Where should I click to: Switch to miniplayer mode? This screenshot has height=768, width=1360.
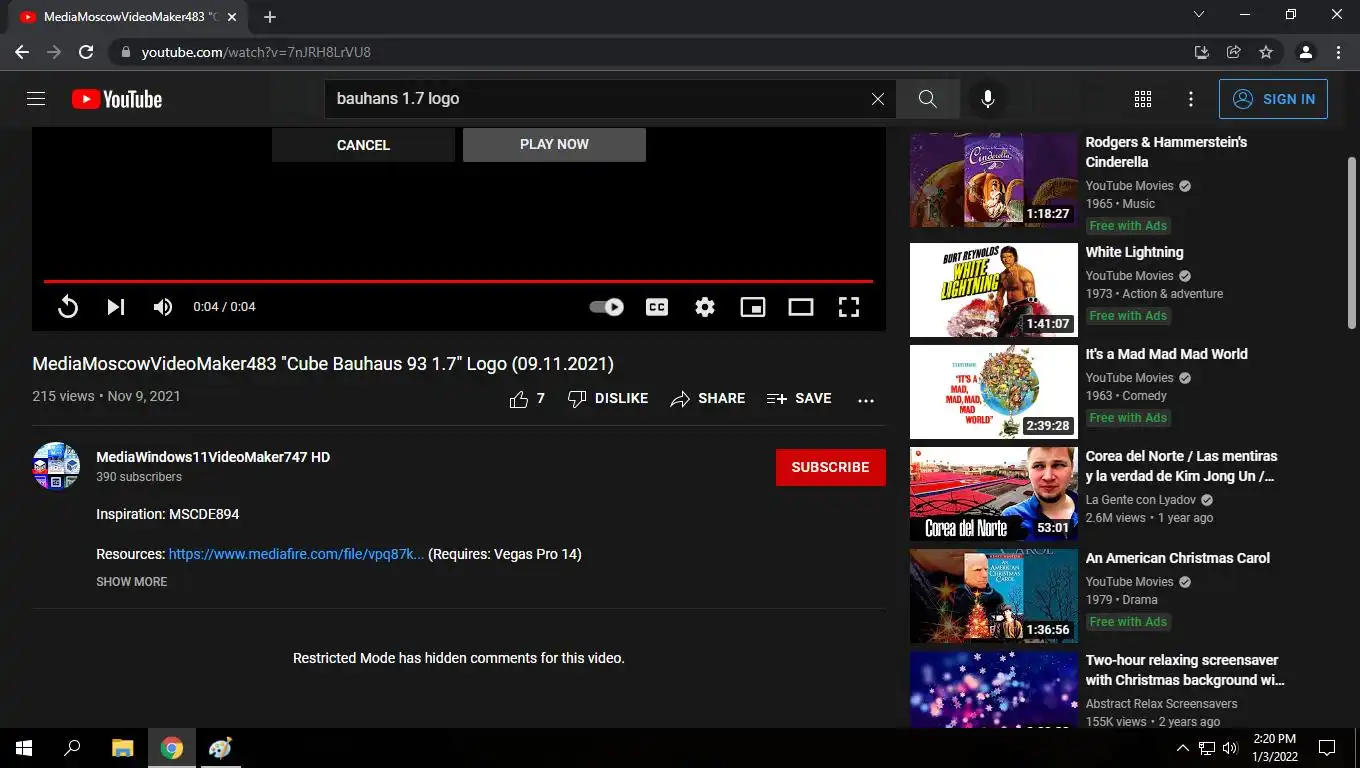pyautogui.click(x=753, y=307)
